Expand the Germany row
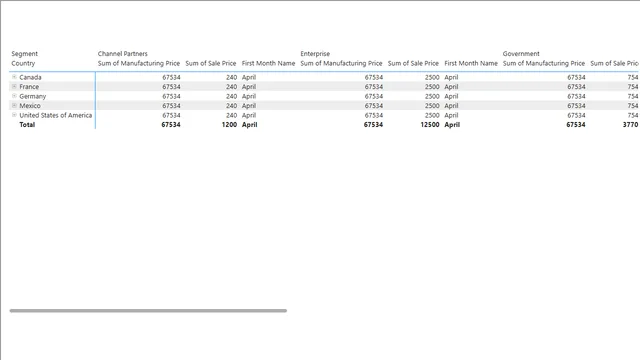The height and width of the screenshot is (360, 640). pos(14,96)
